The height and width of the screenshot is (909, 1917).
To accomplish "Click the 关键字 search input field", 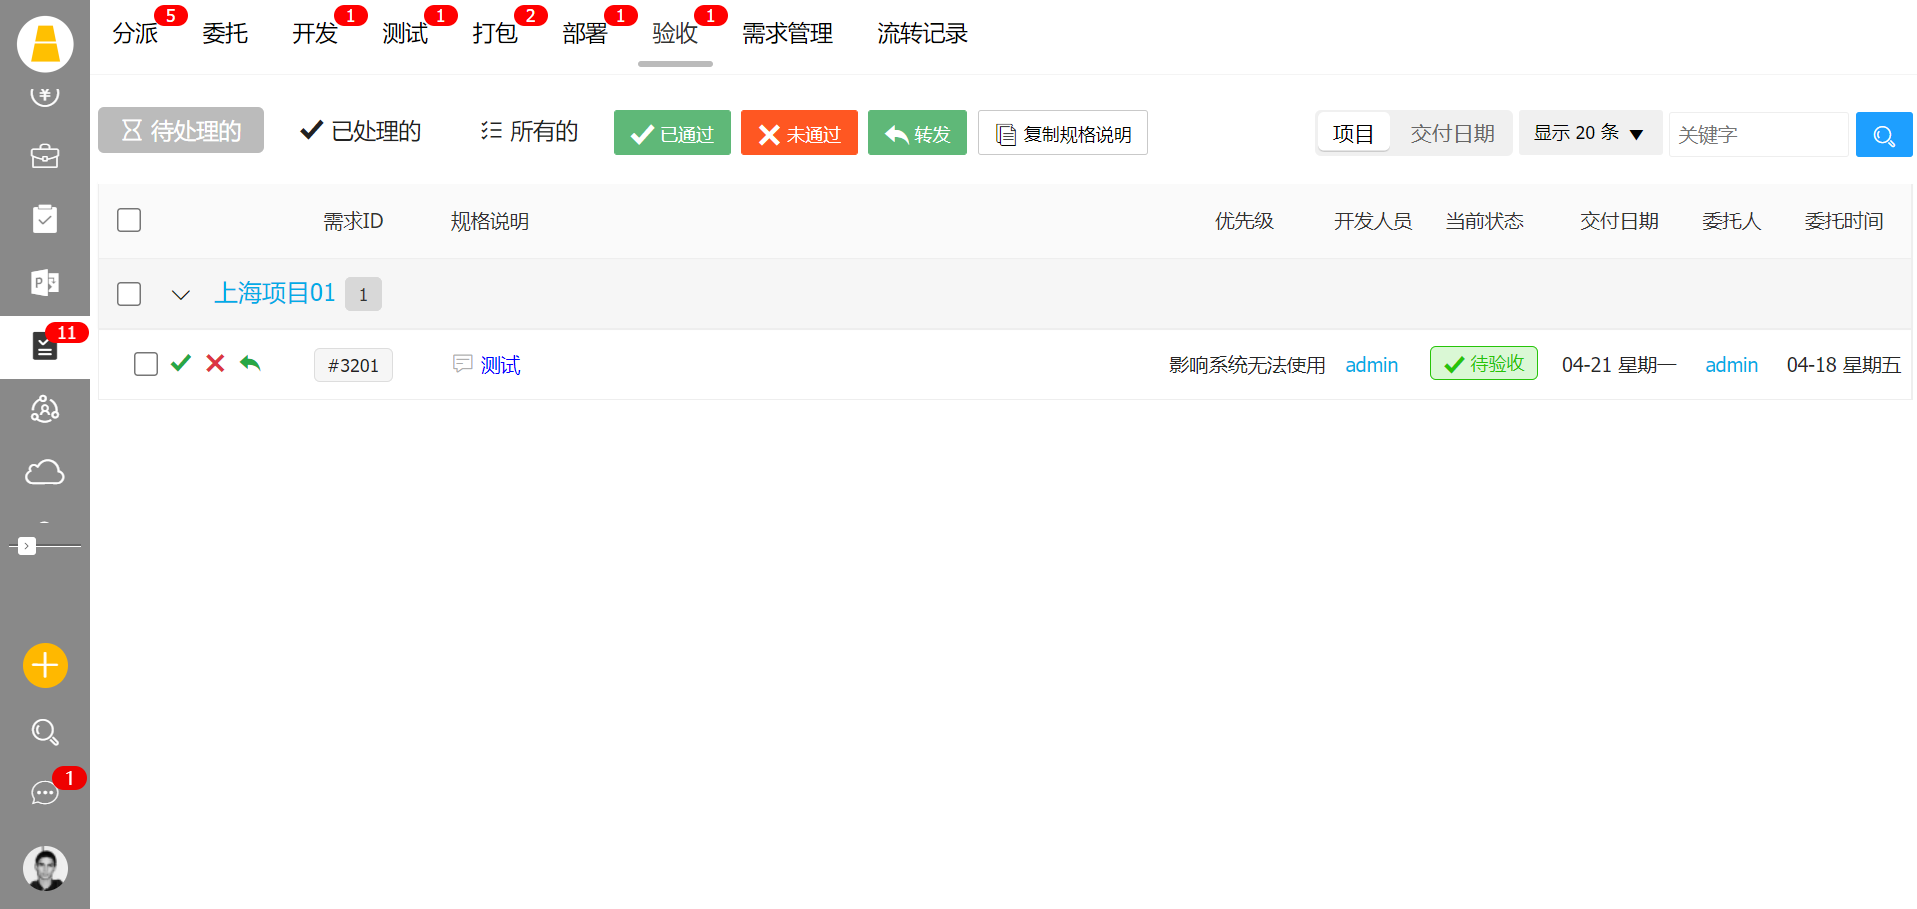I will pos(1757,135).
